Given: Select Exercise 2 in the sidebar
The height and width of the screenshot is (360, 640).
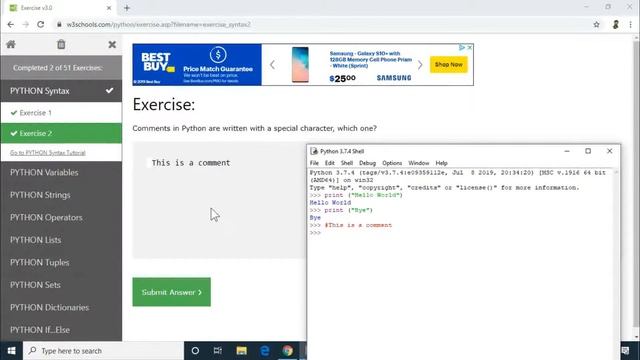Looking at the screenshot, I should pos(61,133).
